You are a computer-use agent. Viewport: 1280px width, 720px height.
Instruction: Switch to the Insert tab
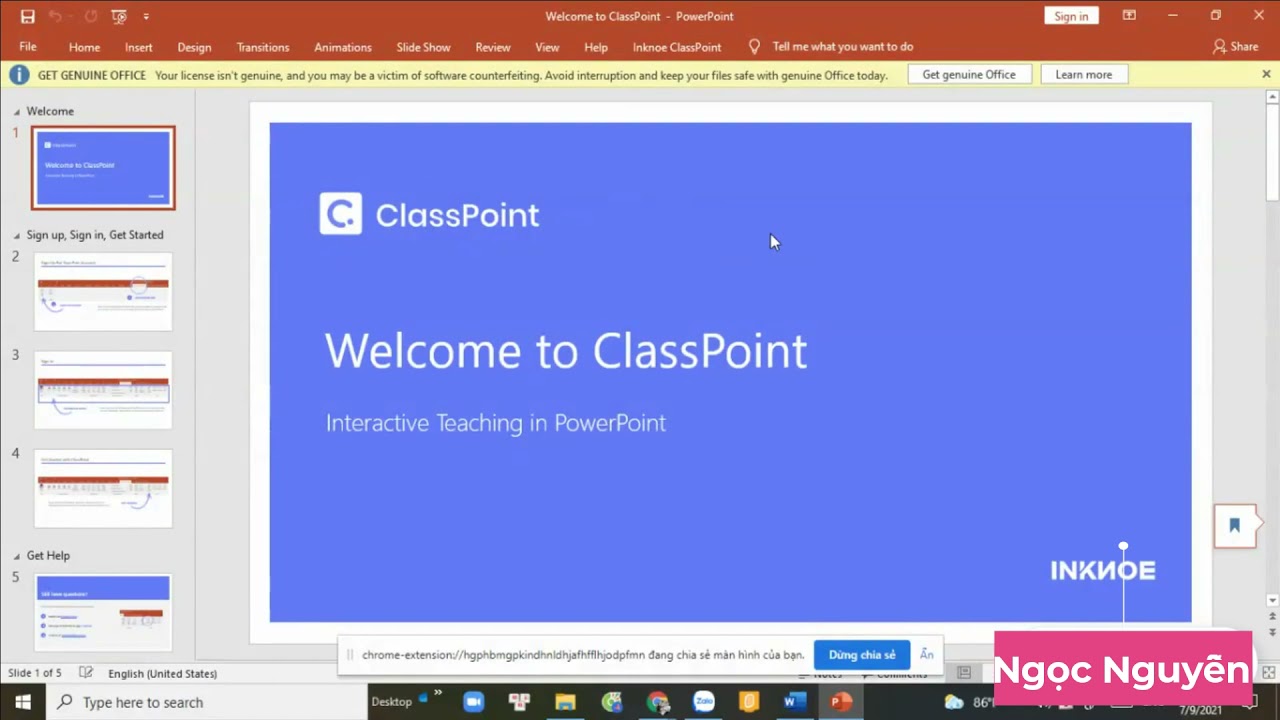pyautogui.click(x=139, y=47)
